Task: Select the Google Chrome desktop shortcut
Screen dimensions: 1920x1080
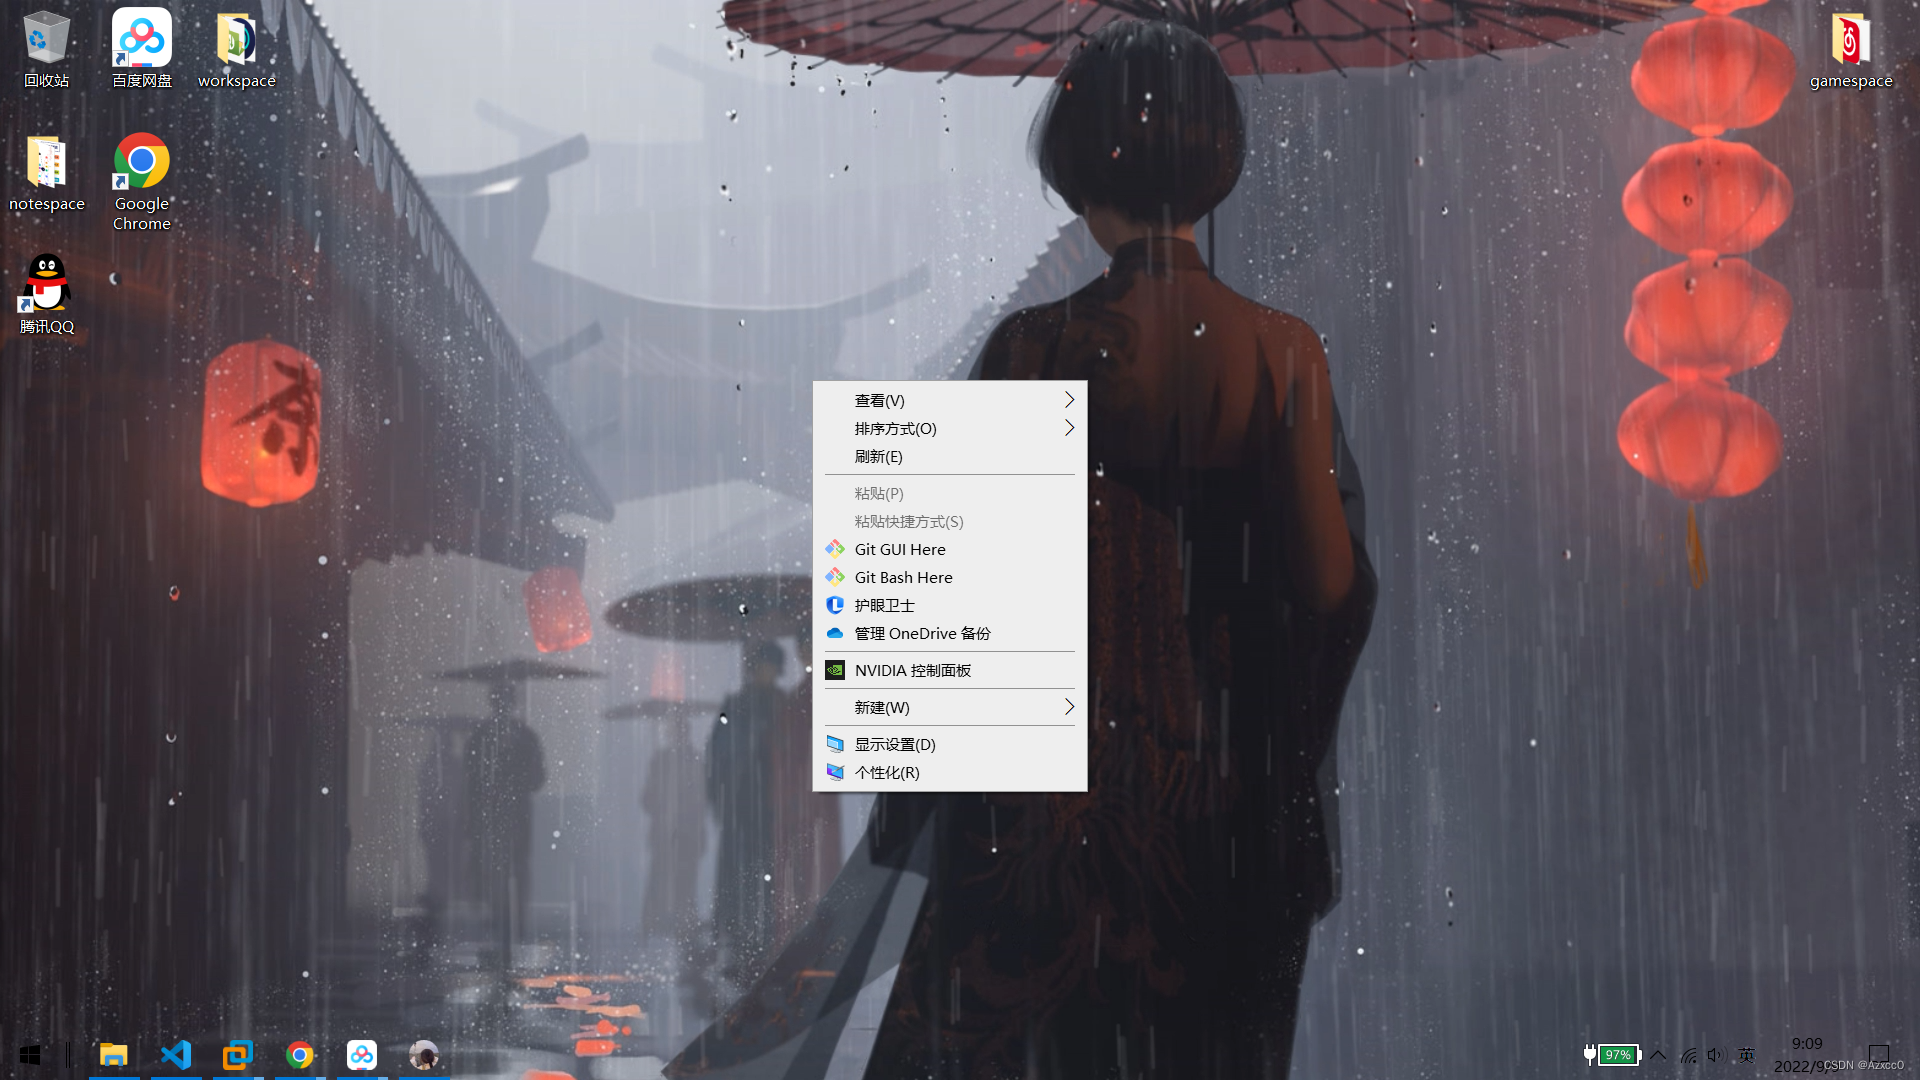Action: 141,183
